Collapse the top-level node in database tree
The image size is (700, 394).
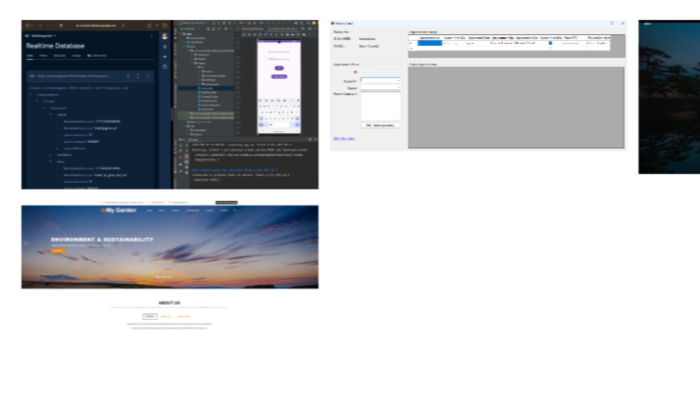click(x=31, y=95)
